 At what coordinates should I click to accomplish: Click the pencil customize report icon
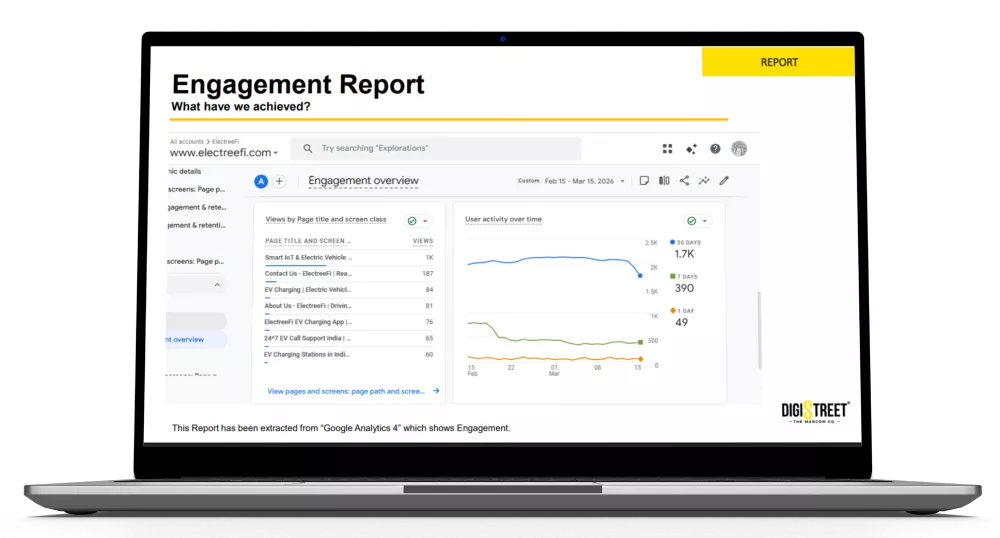point(724,181)
